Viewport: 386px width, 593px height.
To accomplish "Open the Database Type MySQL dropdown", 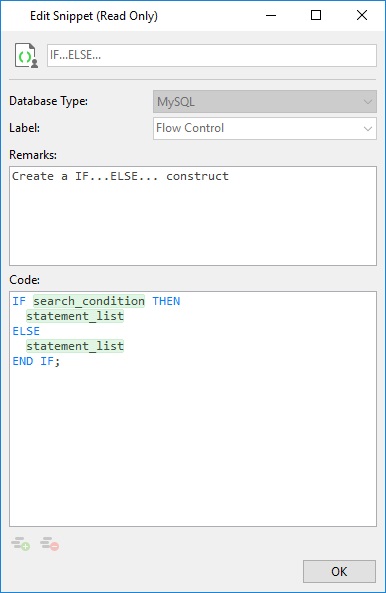I will coord(265,101).
